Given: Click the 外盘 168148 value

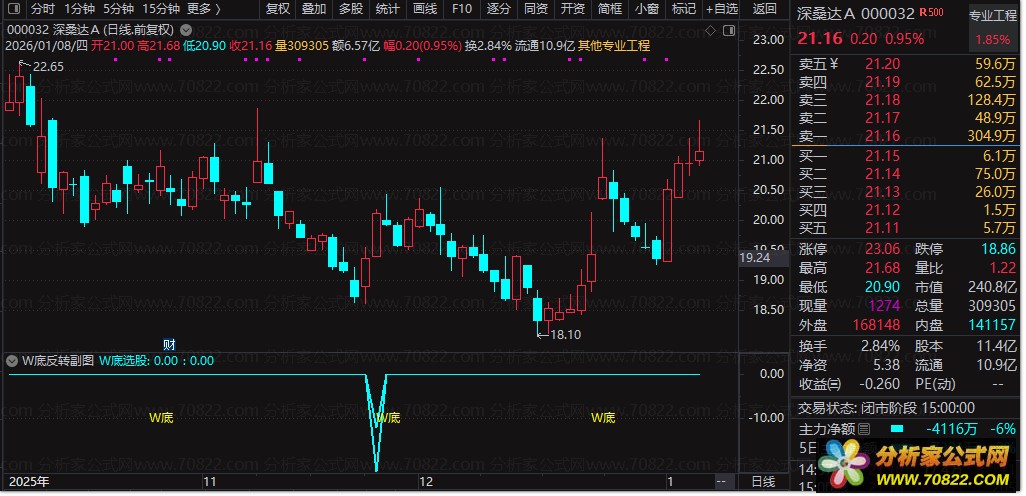Looking at the screenshot, I should pyautogui.click(x=877, y=325).
